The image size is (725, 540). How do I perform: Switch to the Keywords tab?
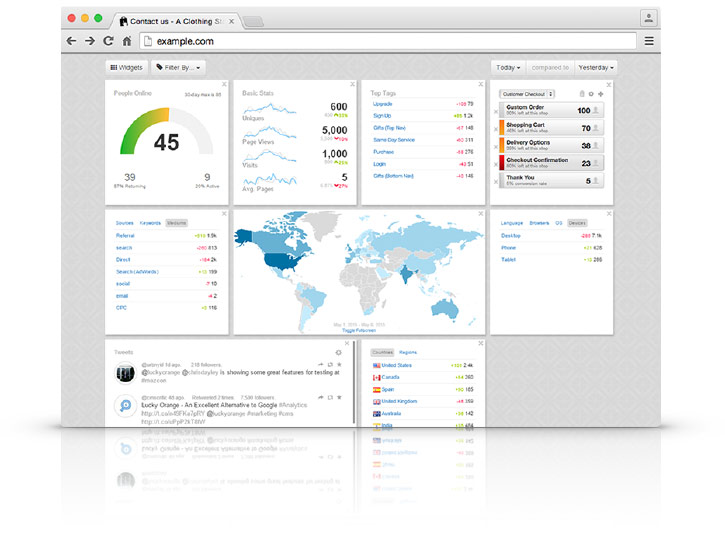click(150, 223)
